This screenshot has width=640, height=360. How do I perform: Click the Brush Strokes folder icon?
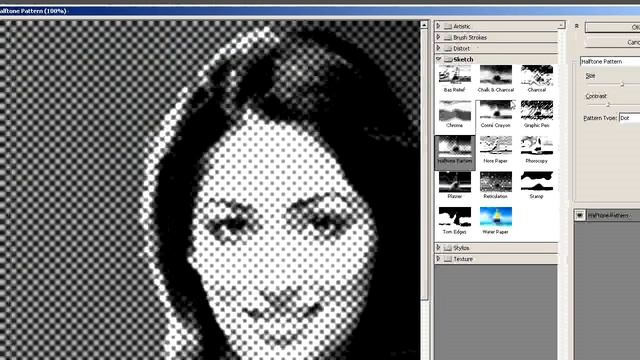pos(448,37)
